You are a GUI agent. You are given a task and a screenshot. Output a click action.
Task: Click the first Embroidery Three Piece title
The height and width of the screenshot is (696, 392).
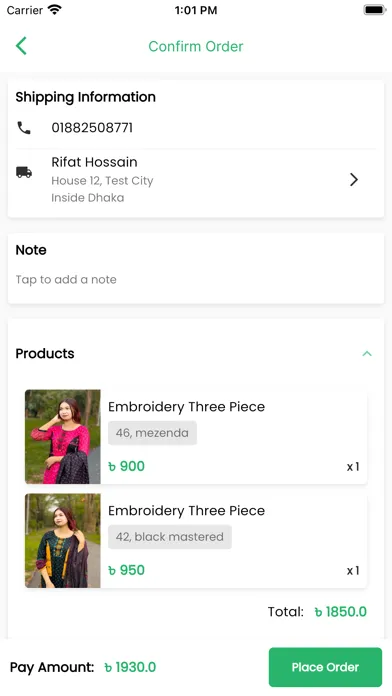pos(186,407)
